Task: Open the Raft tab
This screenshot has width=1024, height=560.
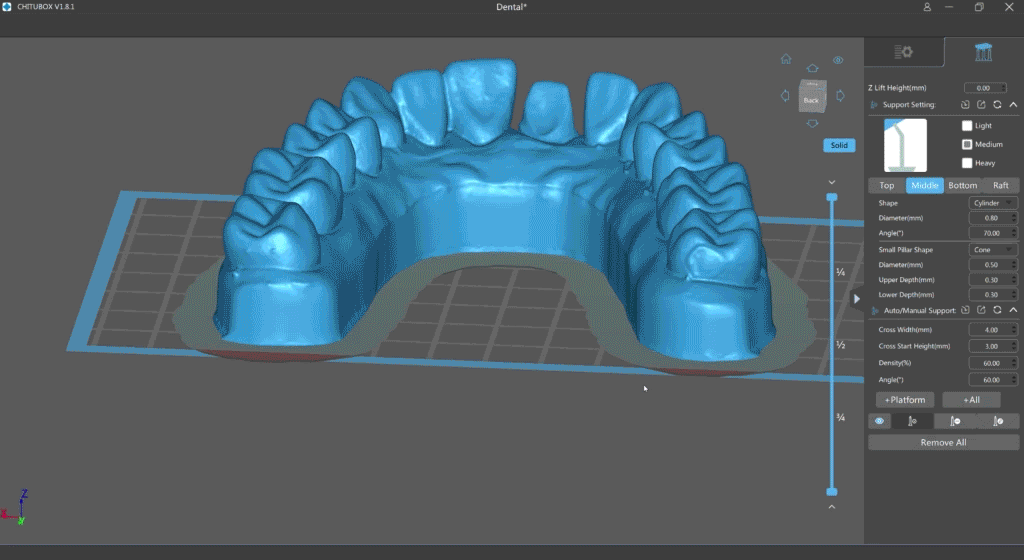Action: (1000, 185)
